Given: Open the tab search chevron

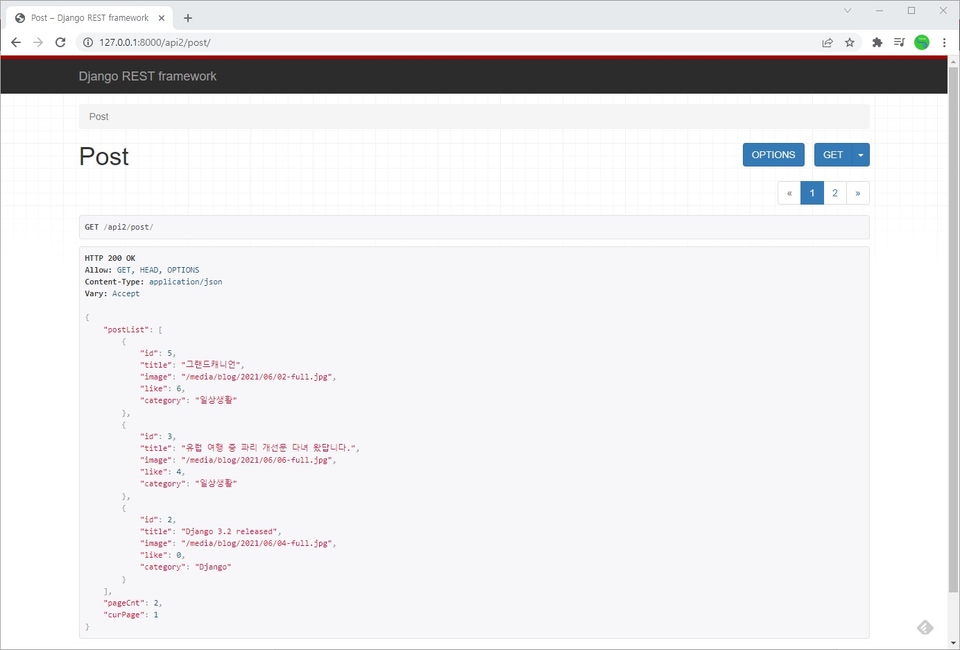Looking at the screenshot, I should click(x=847, y=10).
